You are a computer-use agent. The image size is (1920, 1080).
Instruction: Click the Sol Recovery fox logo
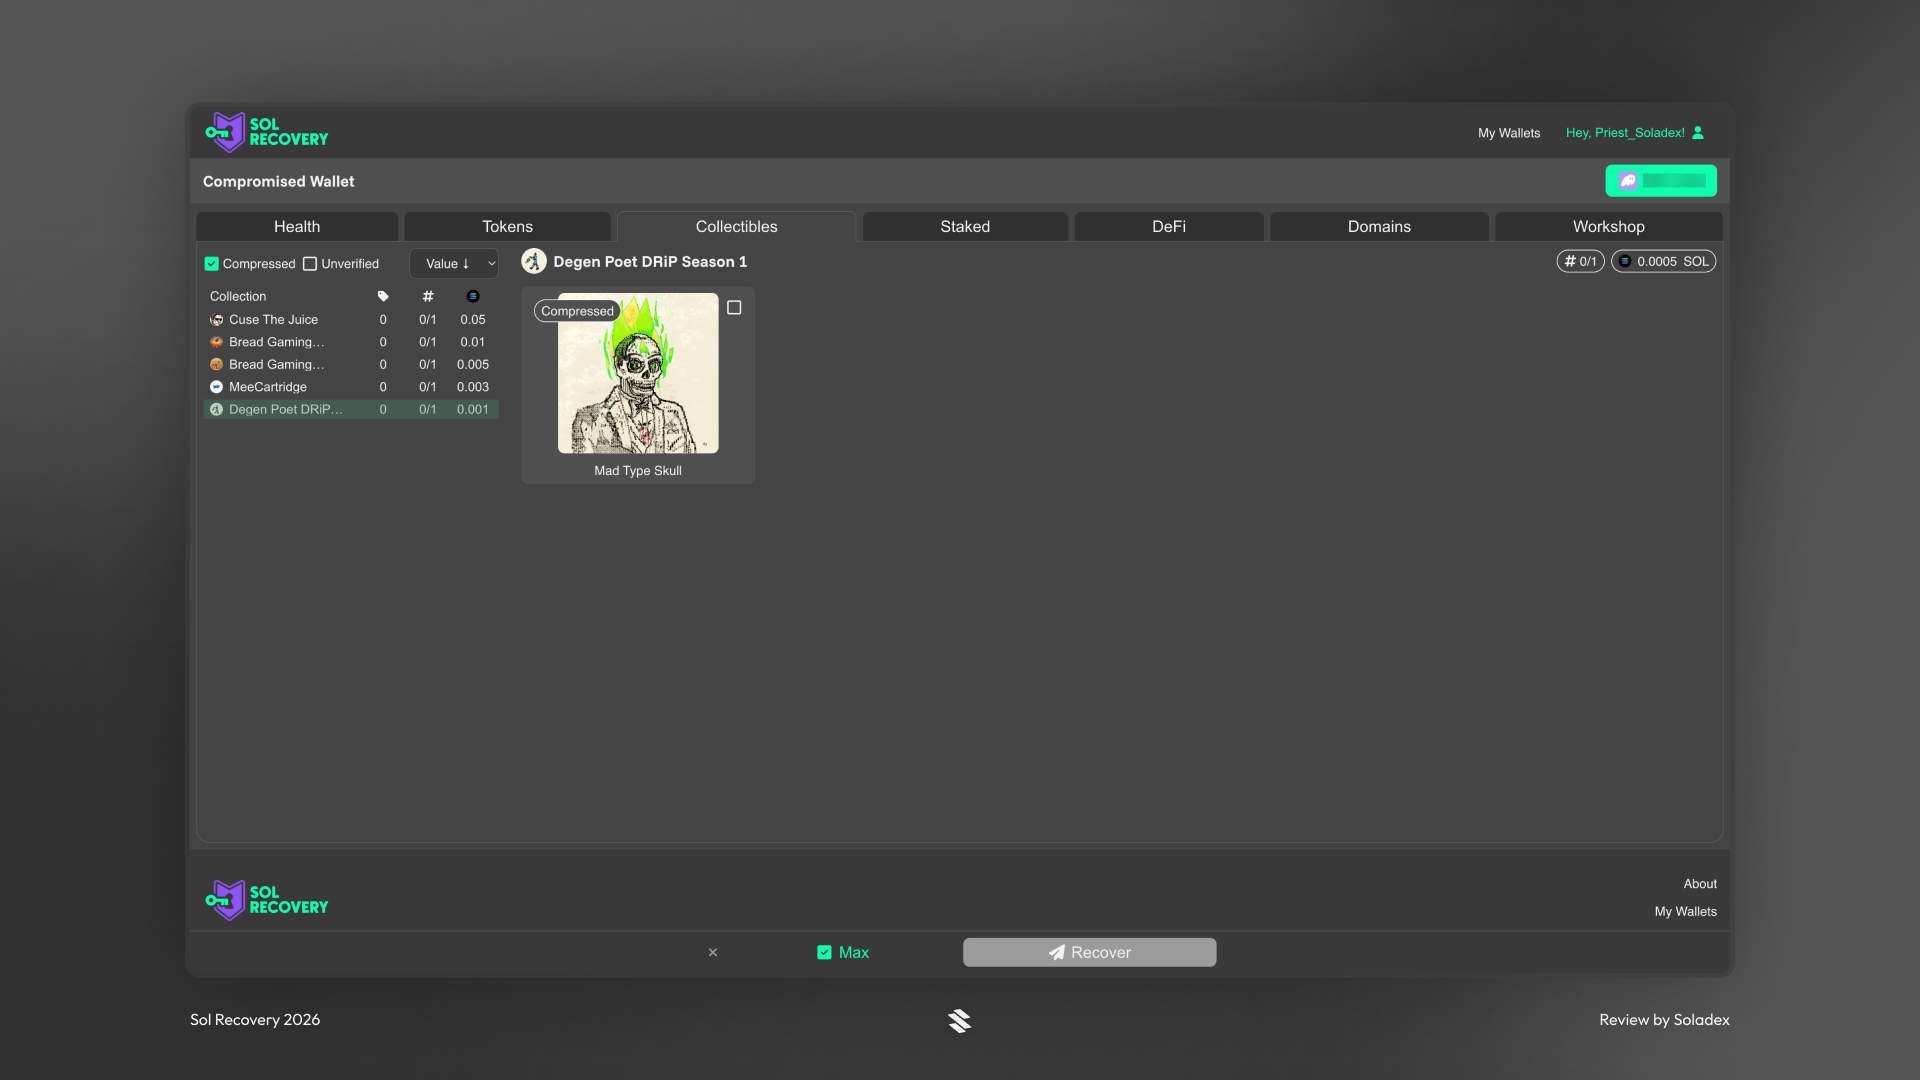coord(224,132)
